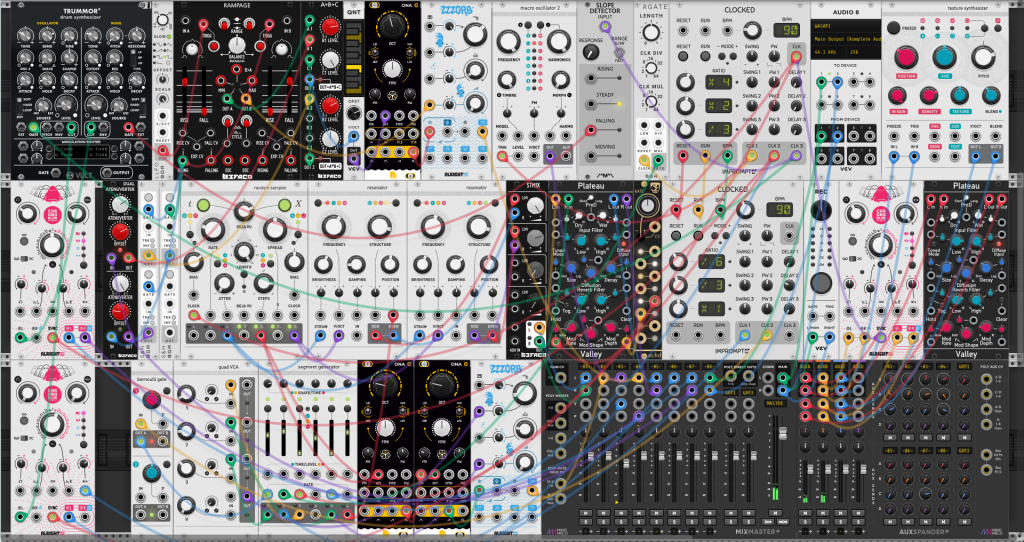This screenshot has height=542, width=1024.
Task: Click the OCT knob on the top ONA module
Action: (x=391, y=25)
